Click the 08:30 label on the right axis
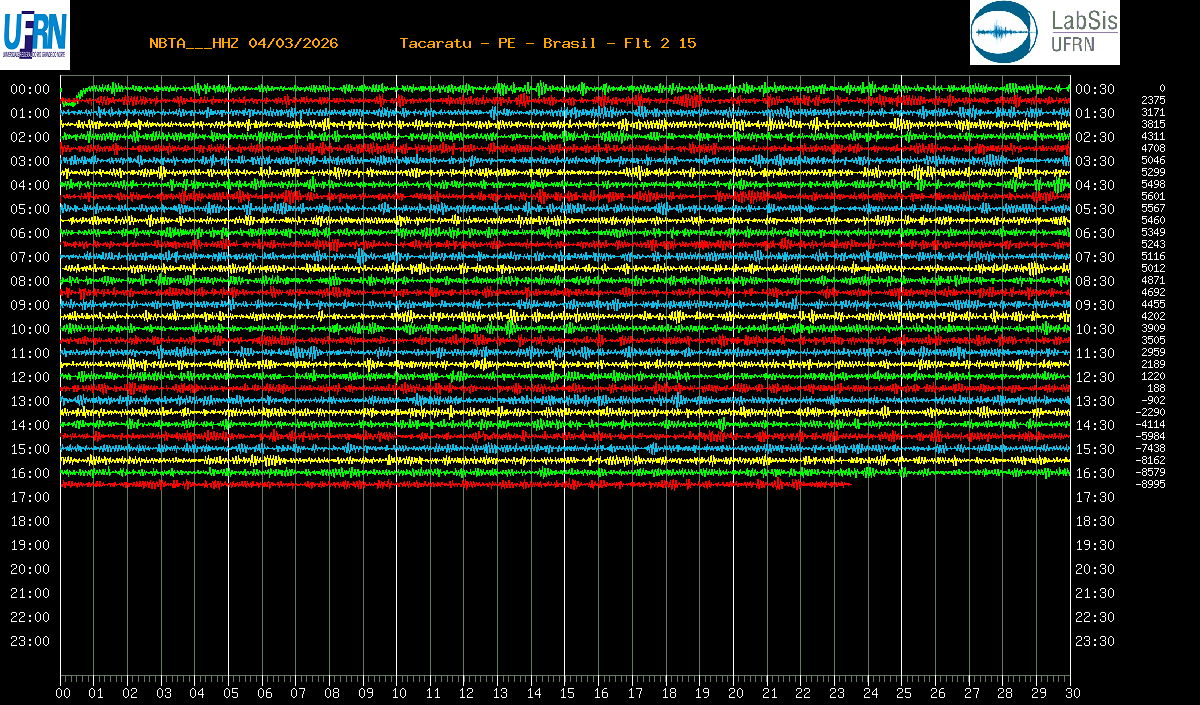Image resolution: width=1200 pixels, height=705 pixels. (x=1095, y=281)
